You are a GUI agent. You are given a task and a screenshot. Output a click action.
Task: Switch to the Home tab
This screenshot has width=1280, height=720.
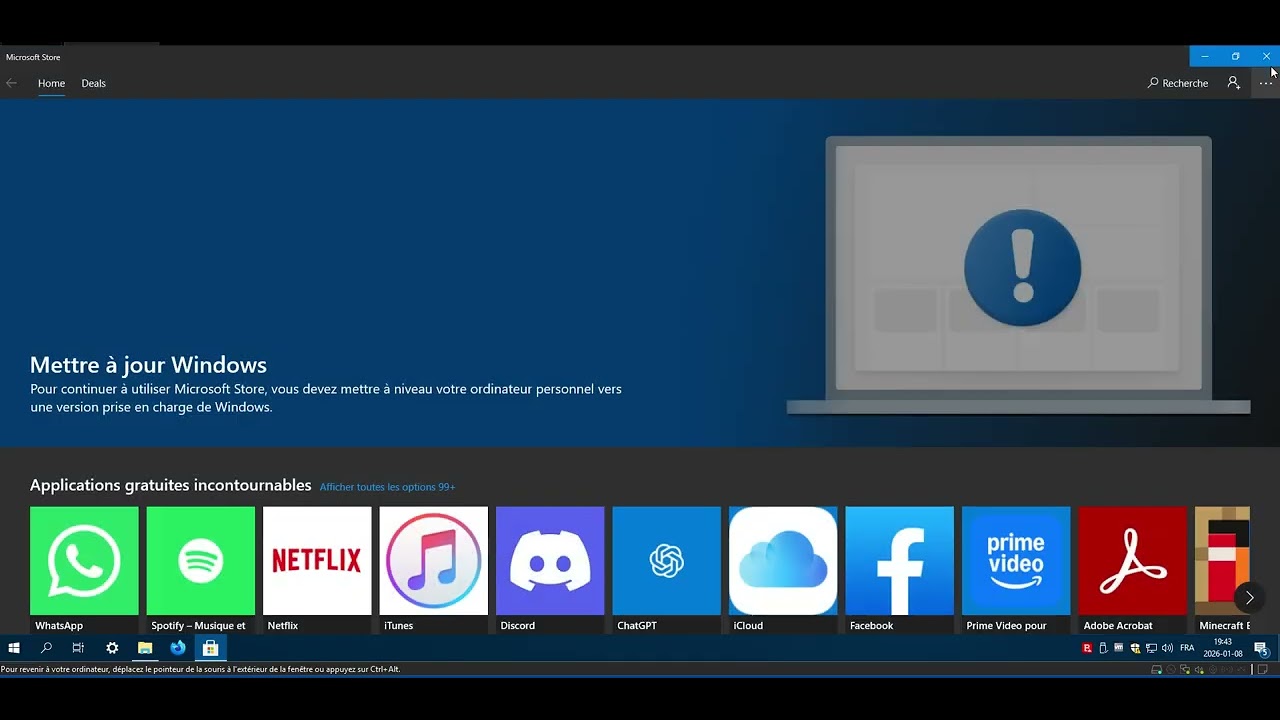pos(51,83)
